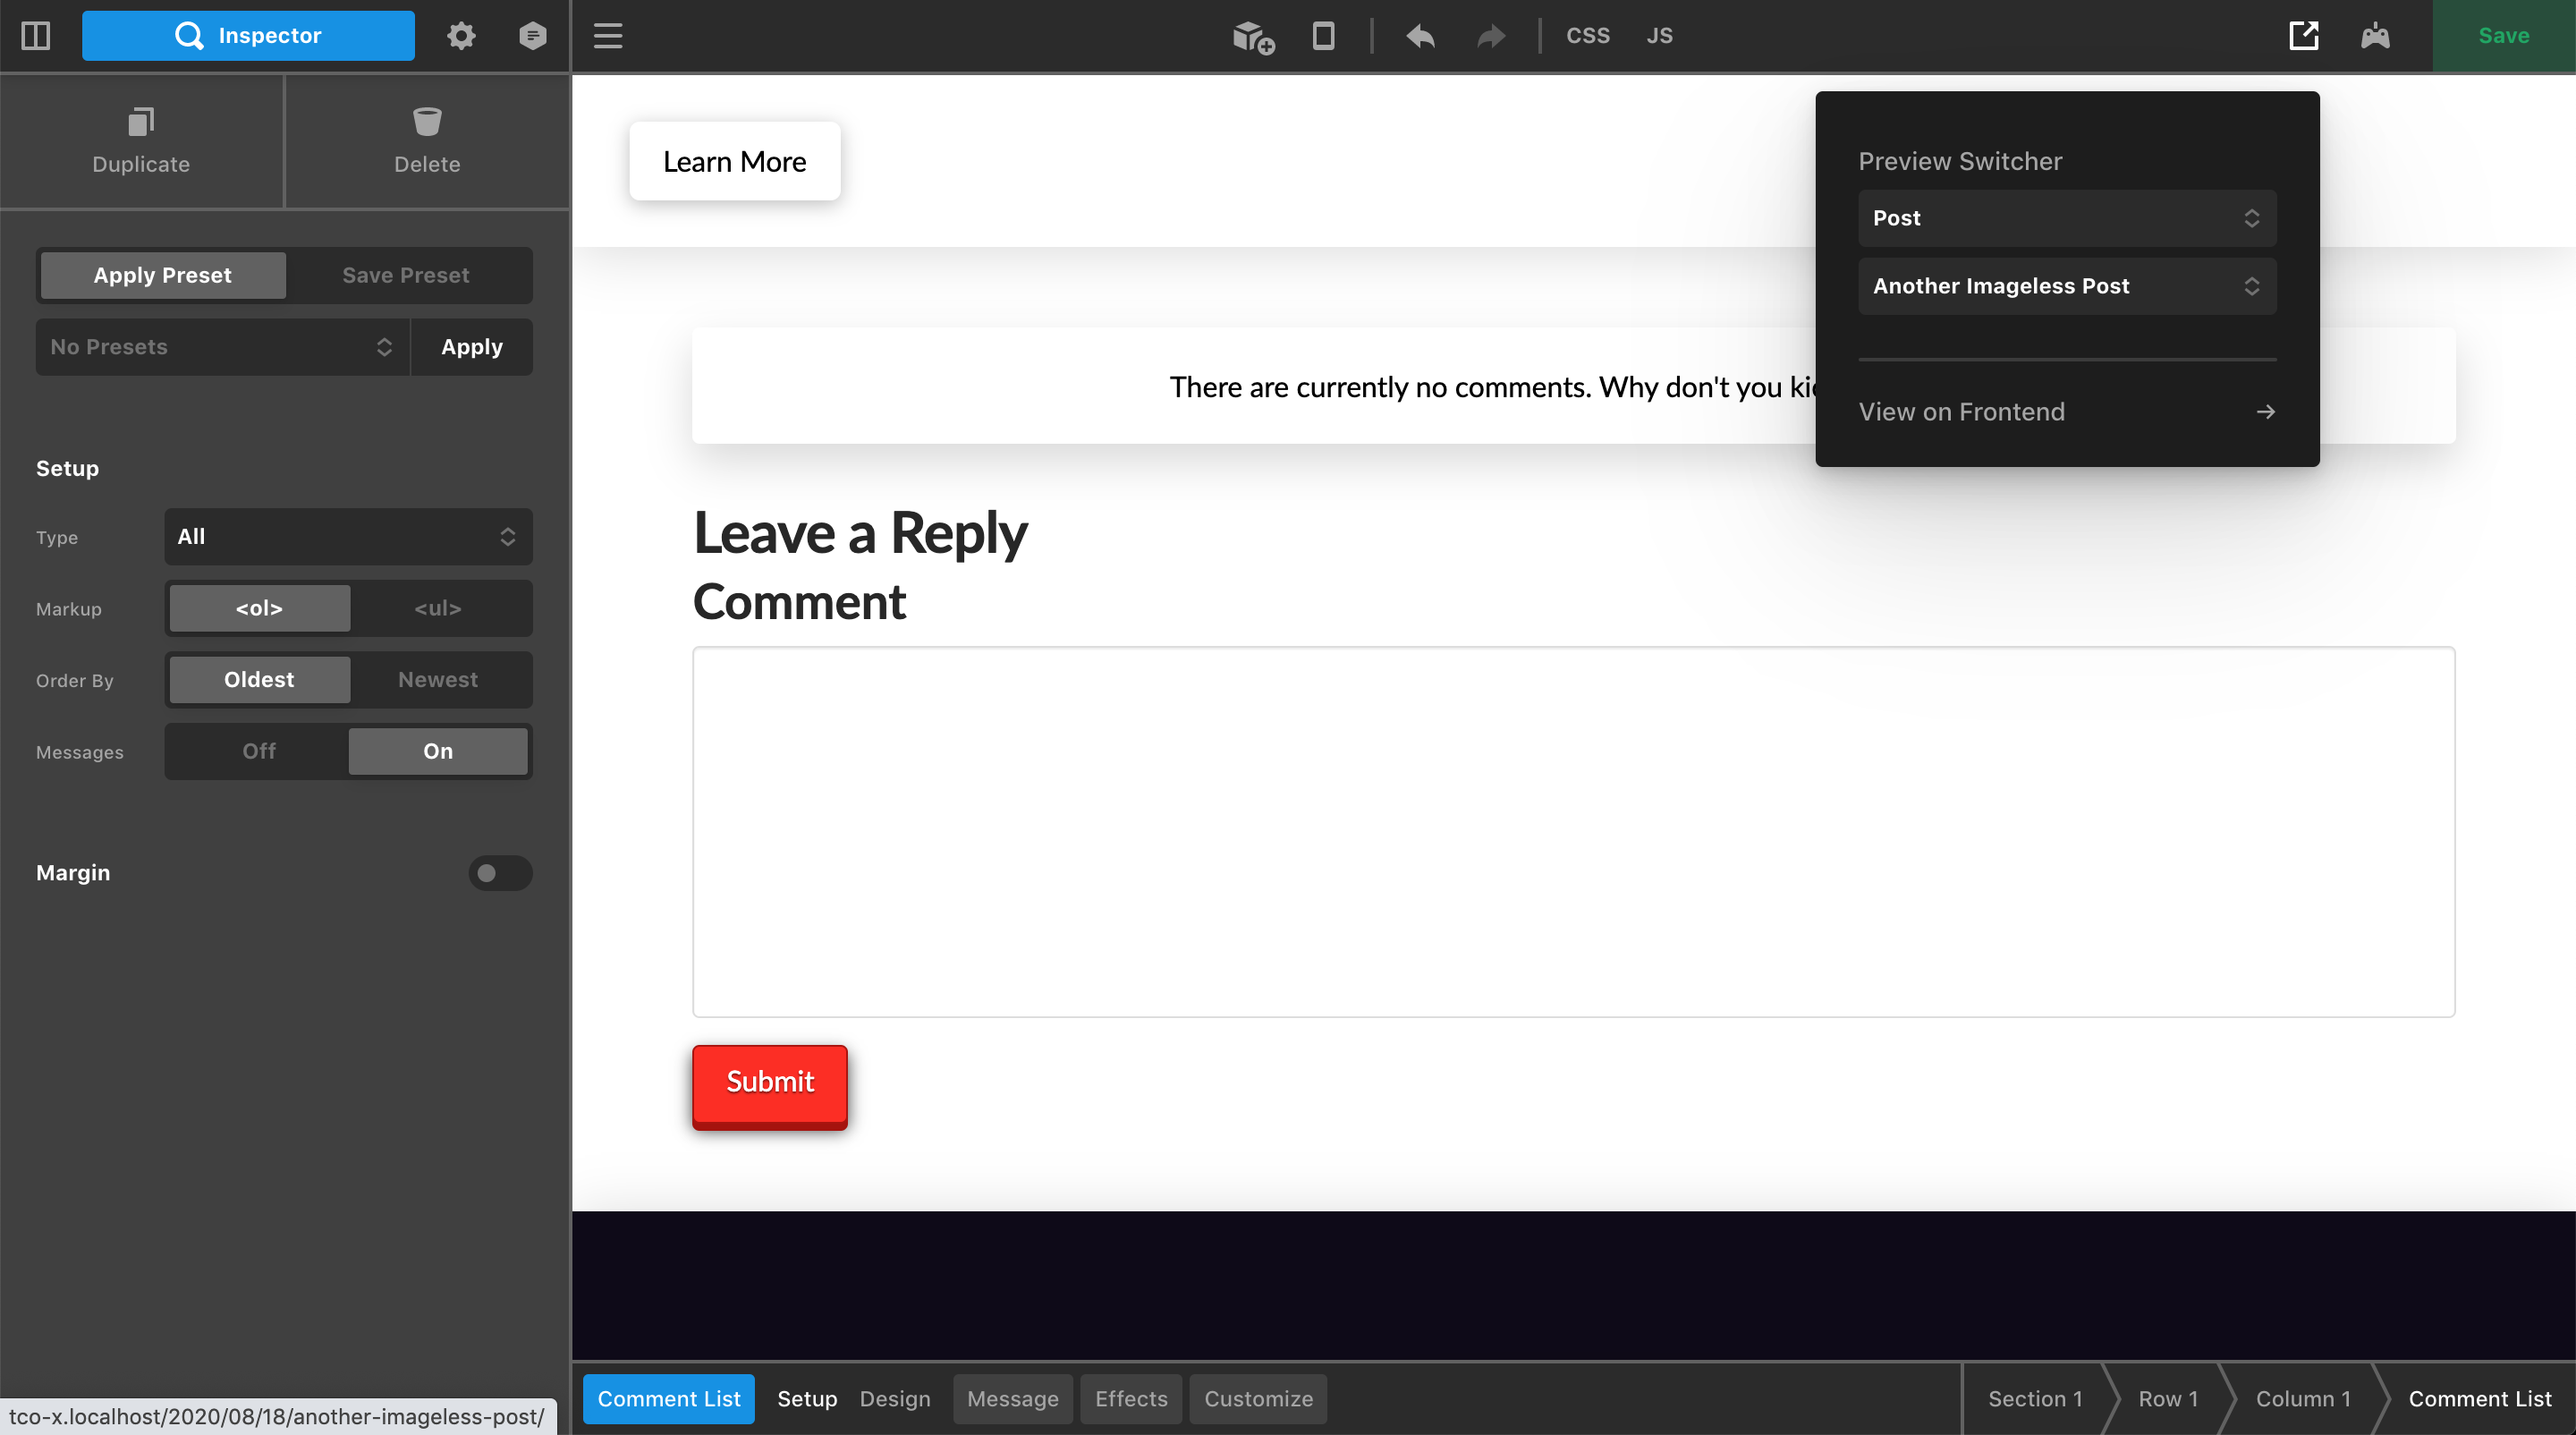Click the red Submit button

coord(769,1083)
